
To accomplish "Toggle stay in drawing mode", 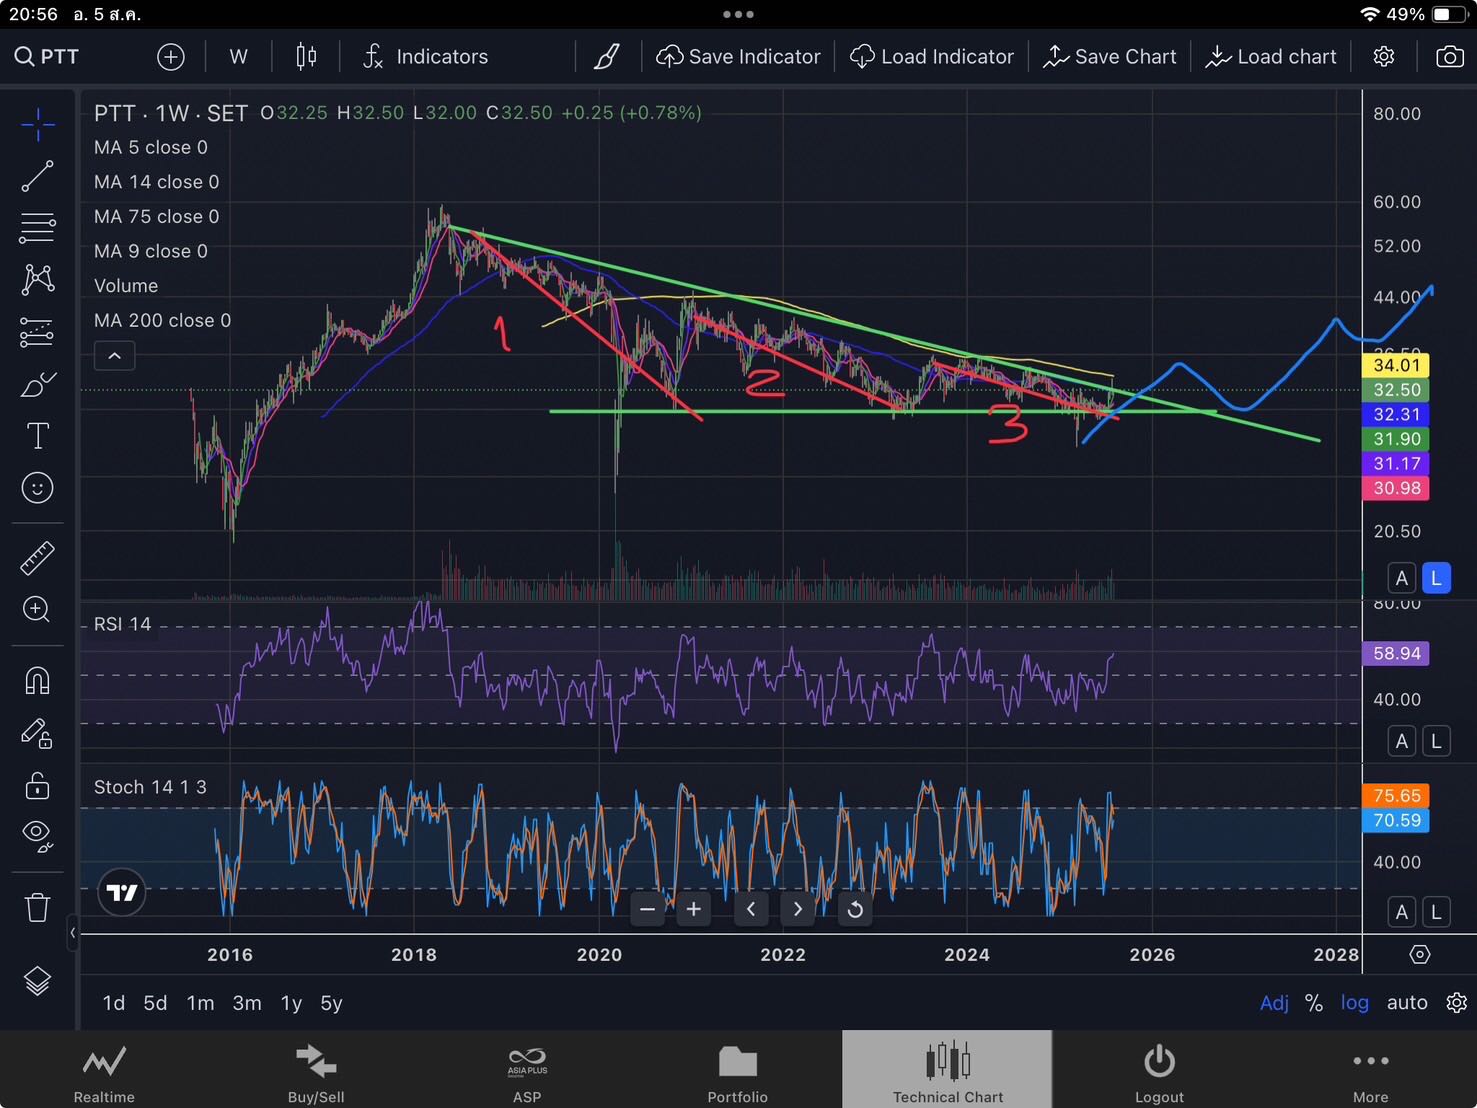I will pos(37,734).
